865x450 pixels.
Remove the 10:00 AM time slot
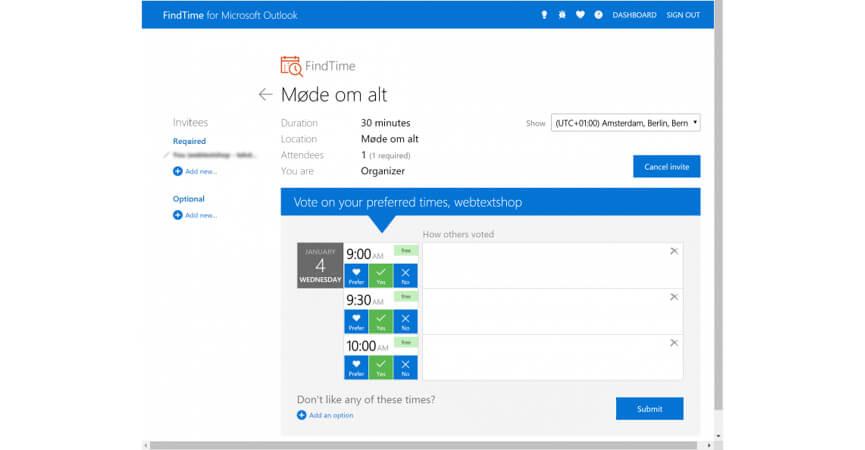[674, 343]
